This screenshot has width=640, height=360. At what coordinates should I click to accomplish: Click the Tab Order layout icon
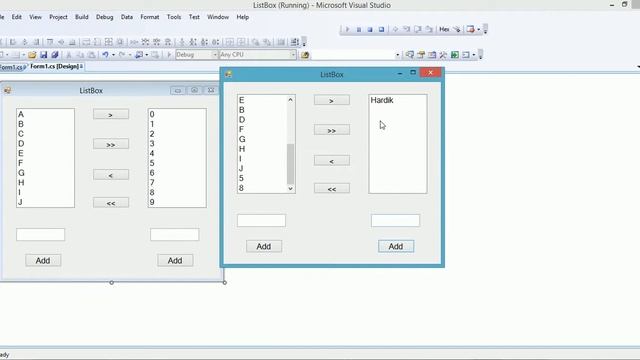(x=294, y=42)
